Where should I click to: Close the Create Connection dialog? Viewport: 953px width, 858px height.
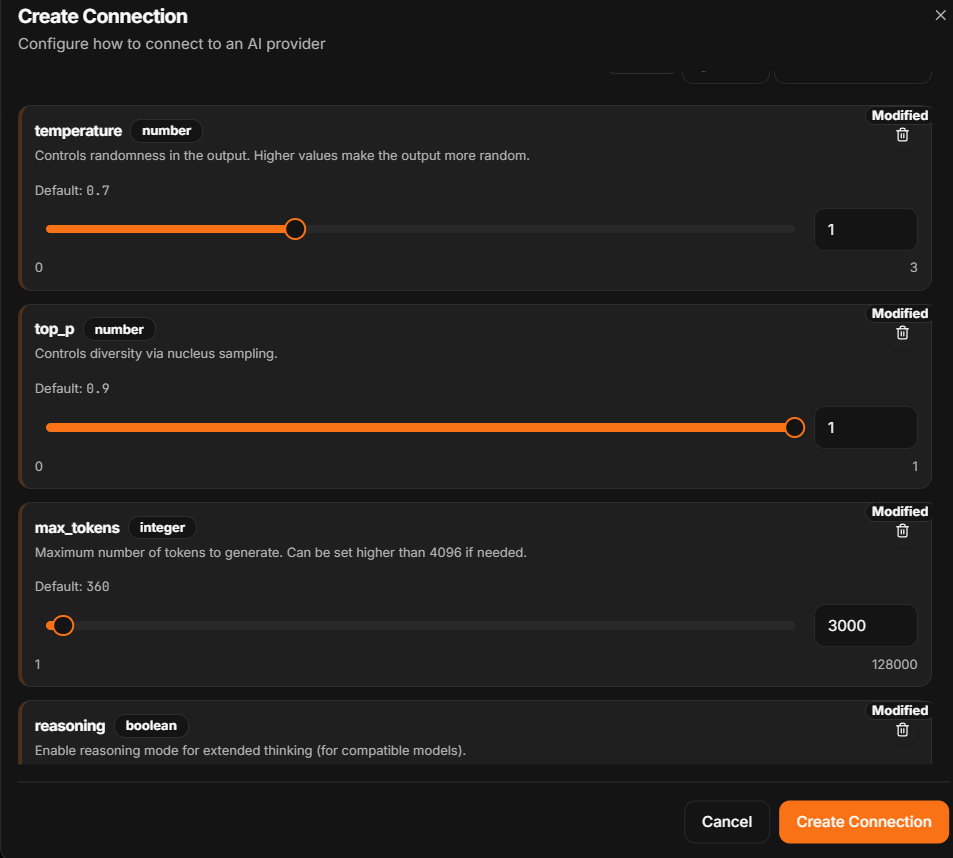940,15
